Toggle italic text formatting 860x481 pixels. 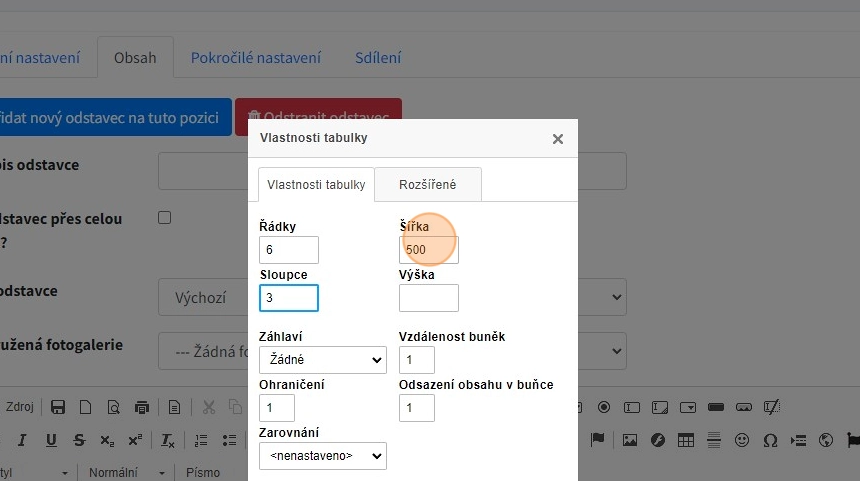pyautogui.click(x=22, y=440)
